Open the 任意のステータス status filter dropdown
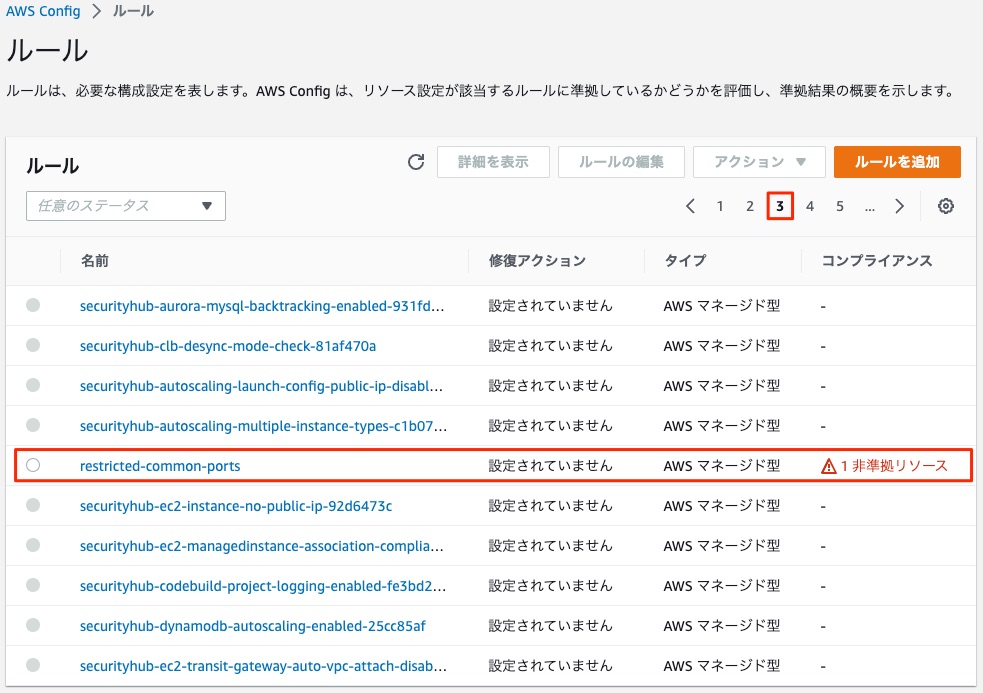The image size is (983, 693). [x=126, y=206]
